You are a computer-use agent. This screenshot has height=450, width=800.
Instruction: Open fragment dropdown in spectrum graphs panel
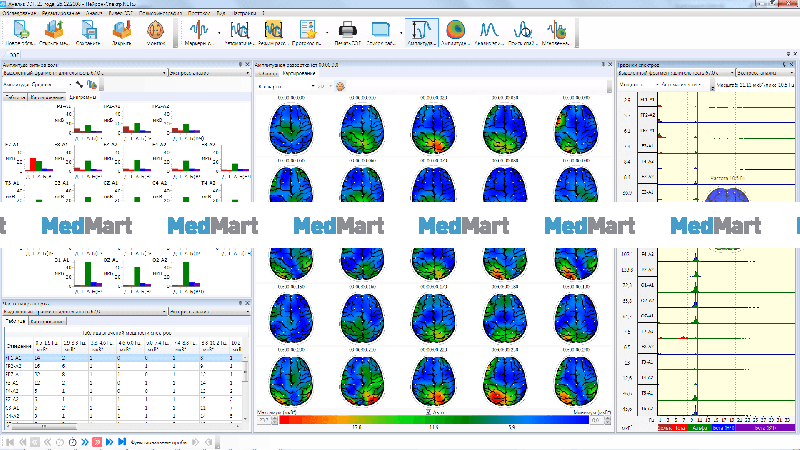(676, 73)
